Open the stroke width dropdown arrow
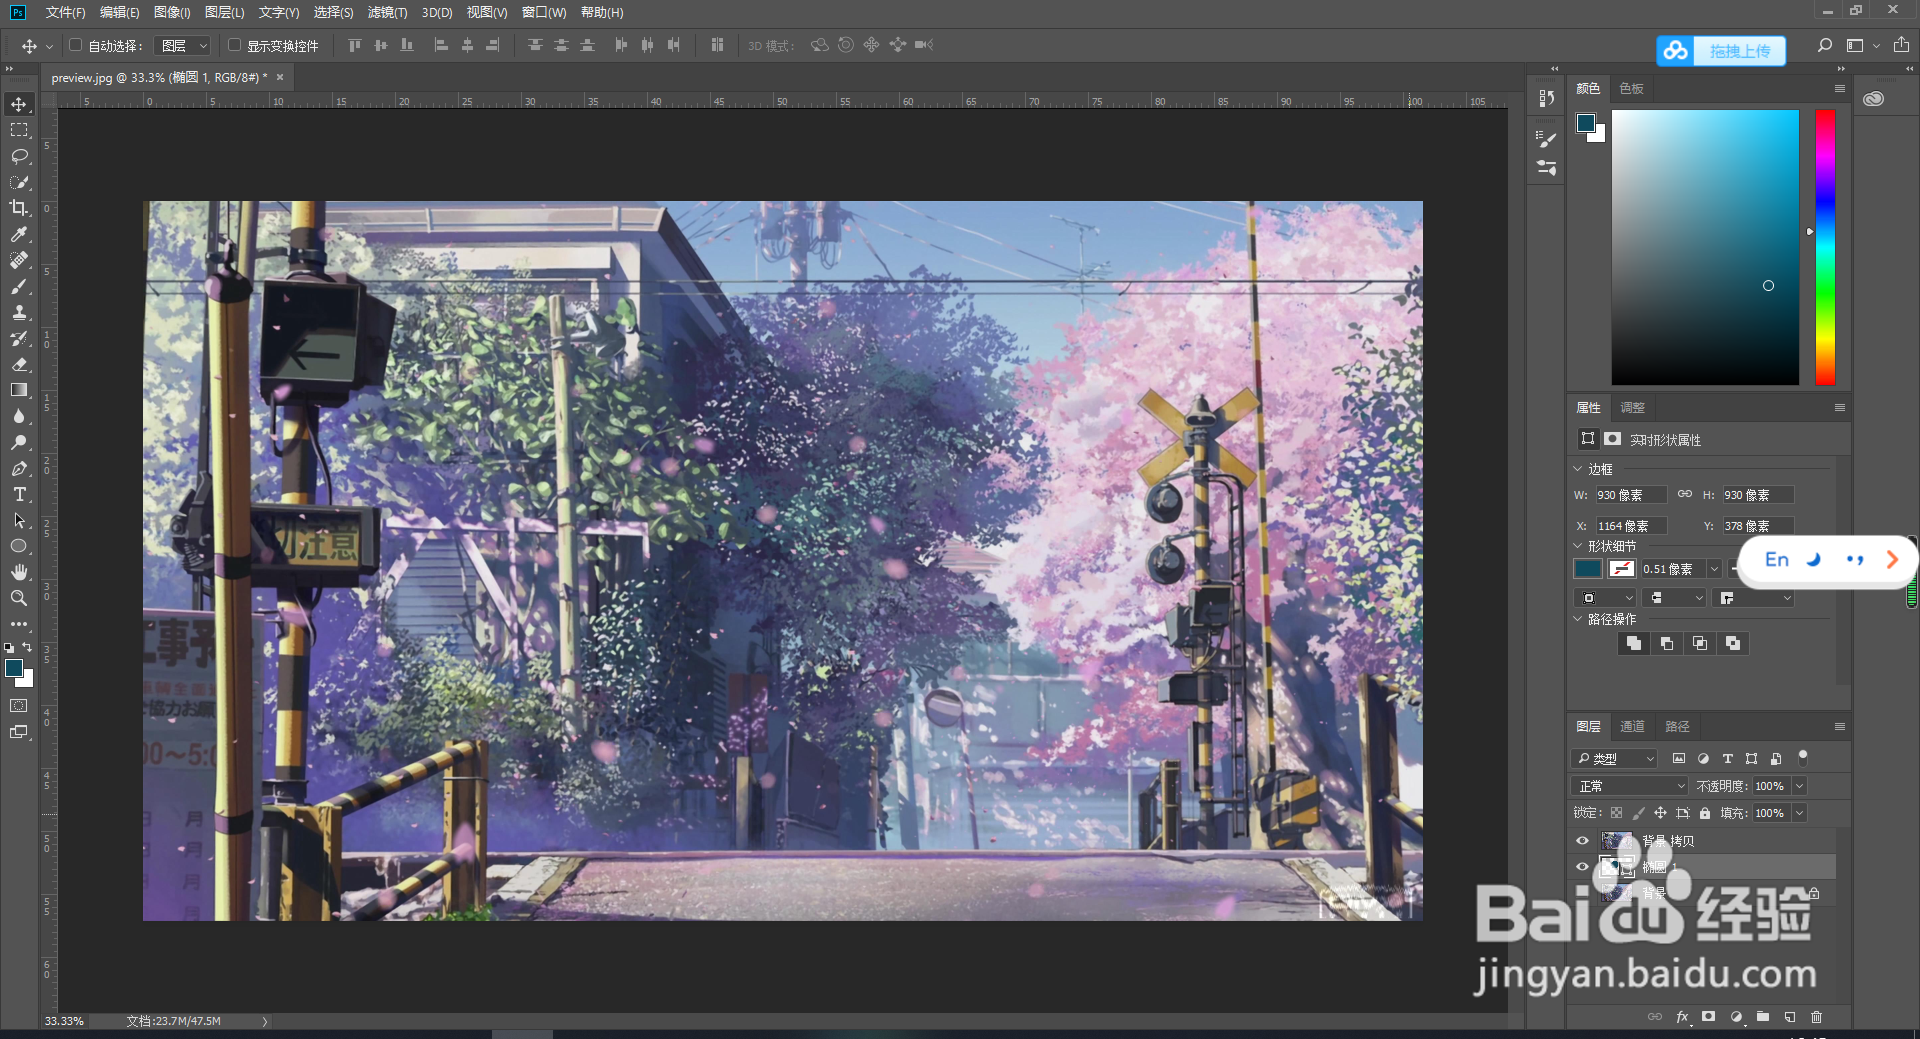The width and height of the screenshot is (1920, 1039). [1714, 569]
